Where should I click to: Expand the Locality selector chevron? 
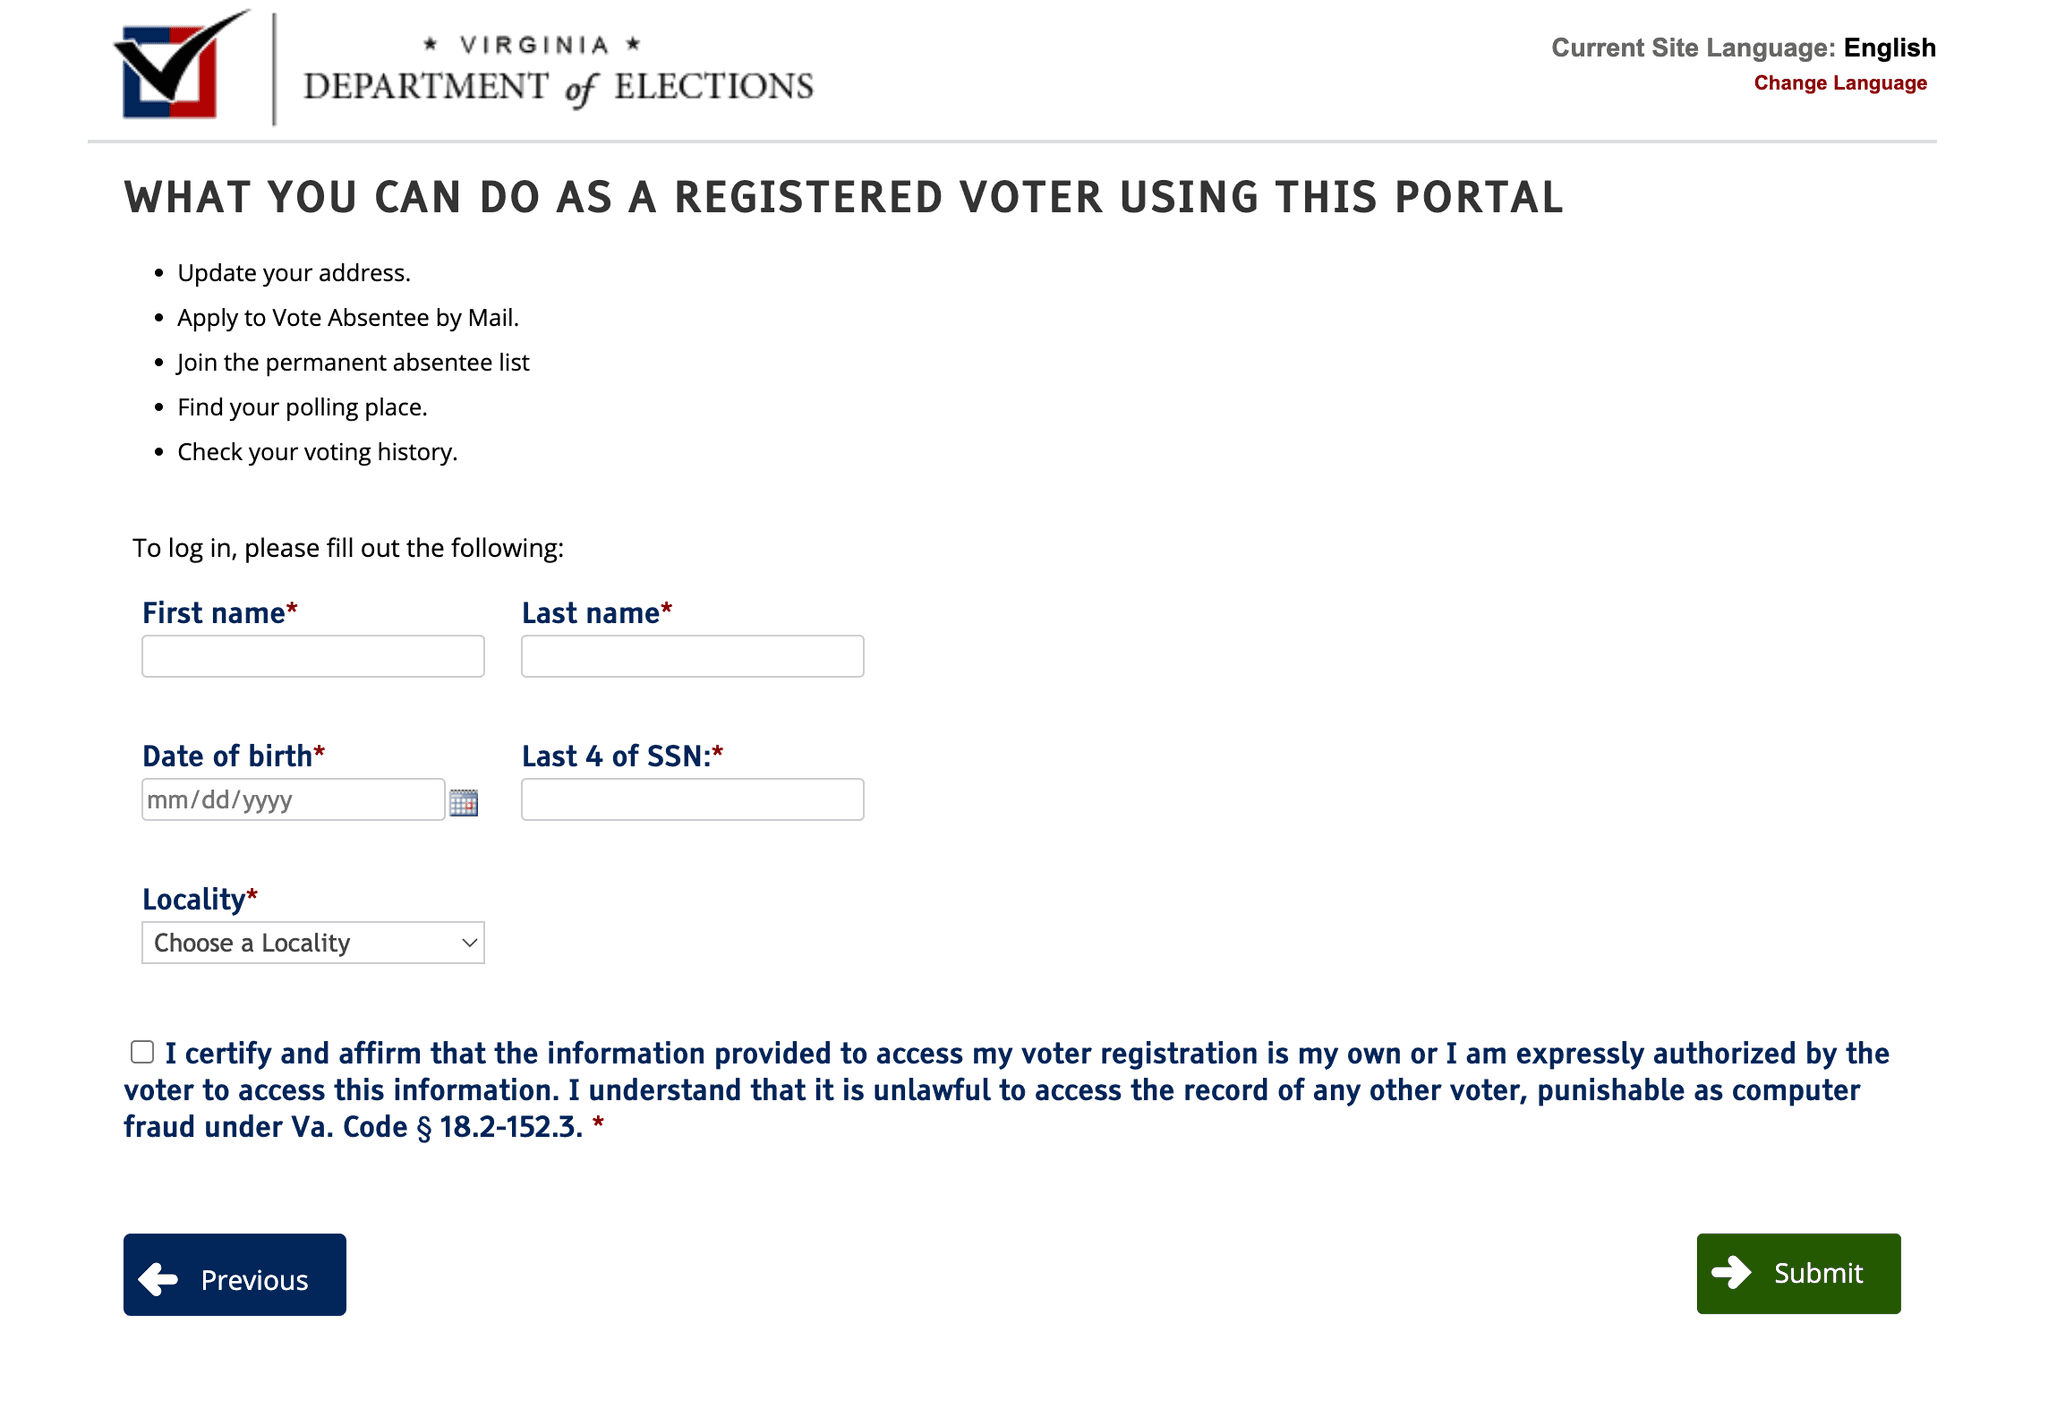pyautogui.click(x=468, y=942)
